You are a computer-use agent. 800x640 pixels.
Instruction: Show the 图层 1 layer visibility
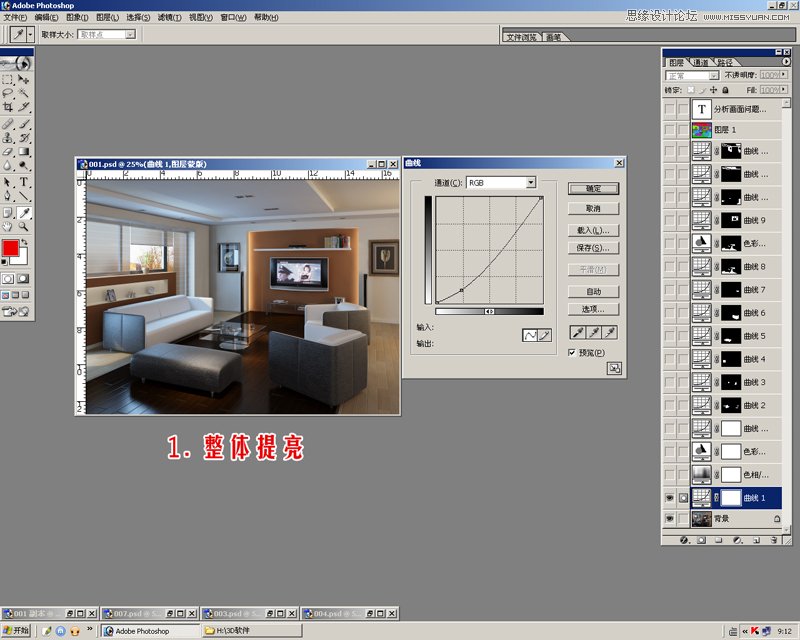669,130
